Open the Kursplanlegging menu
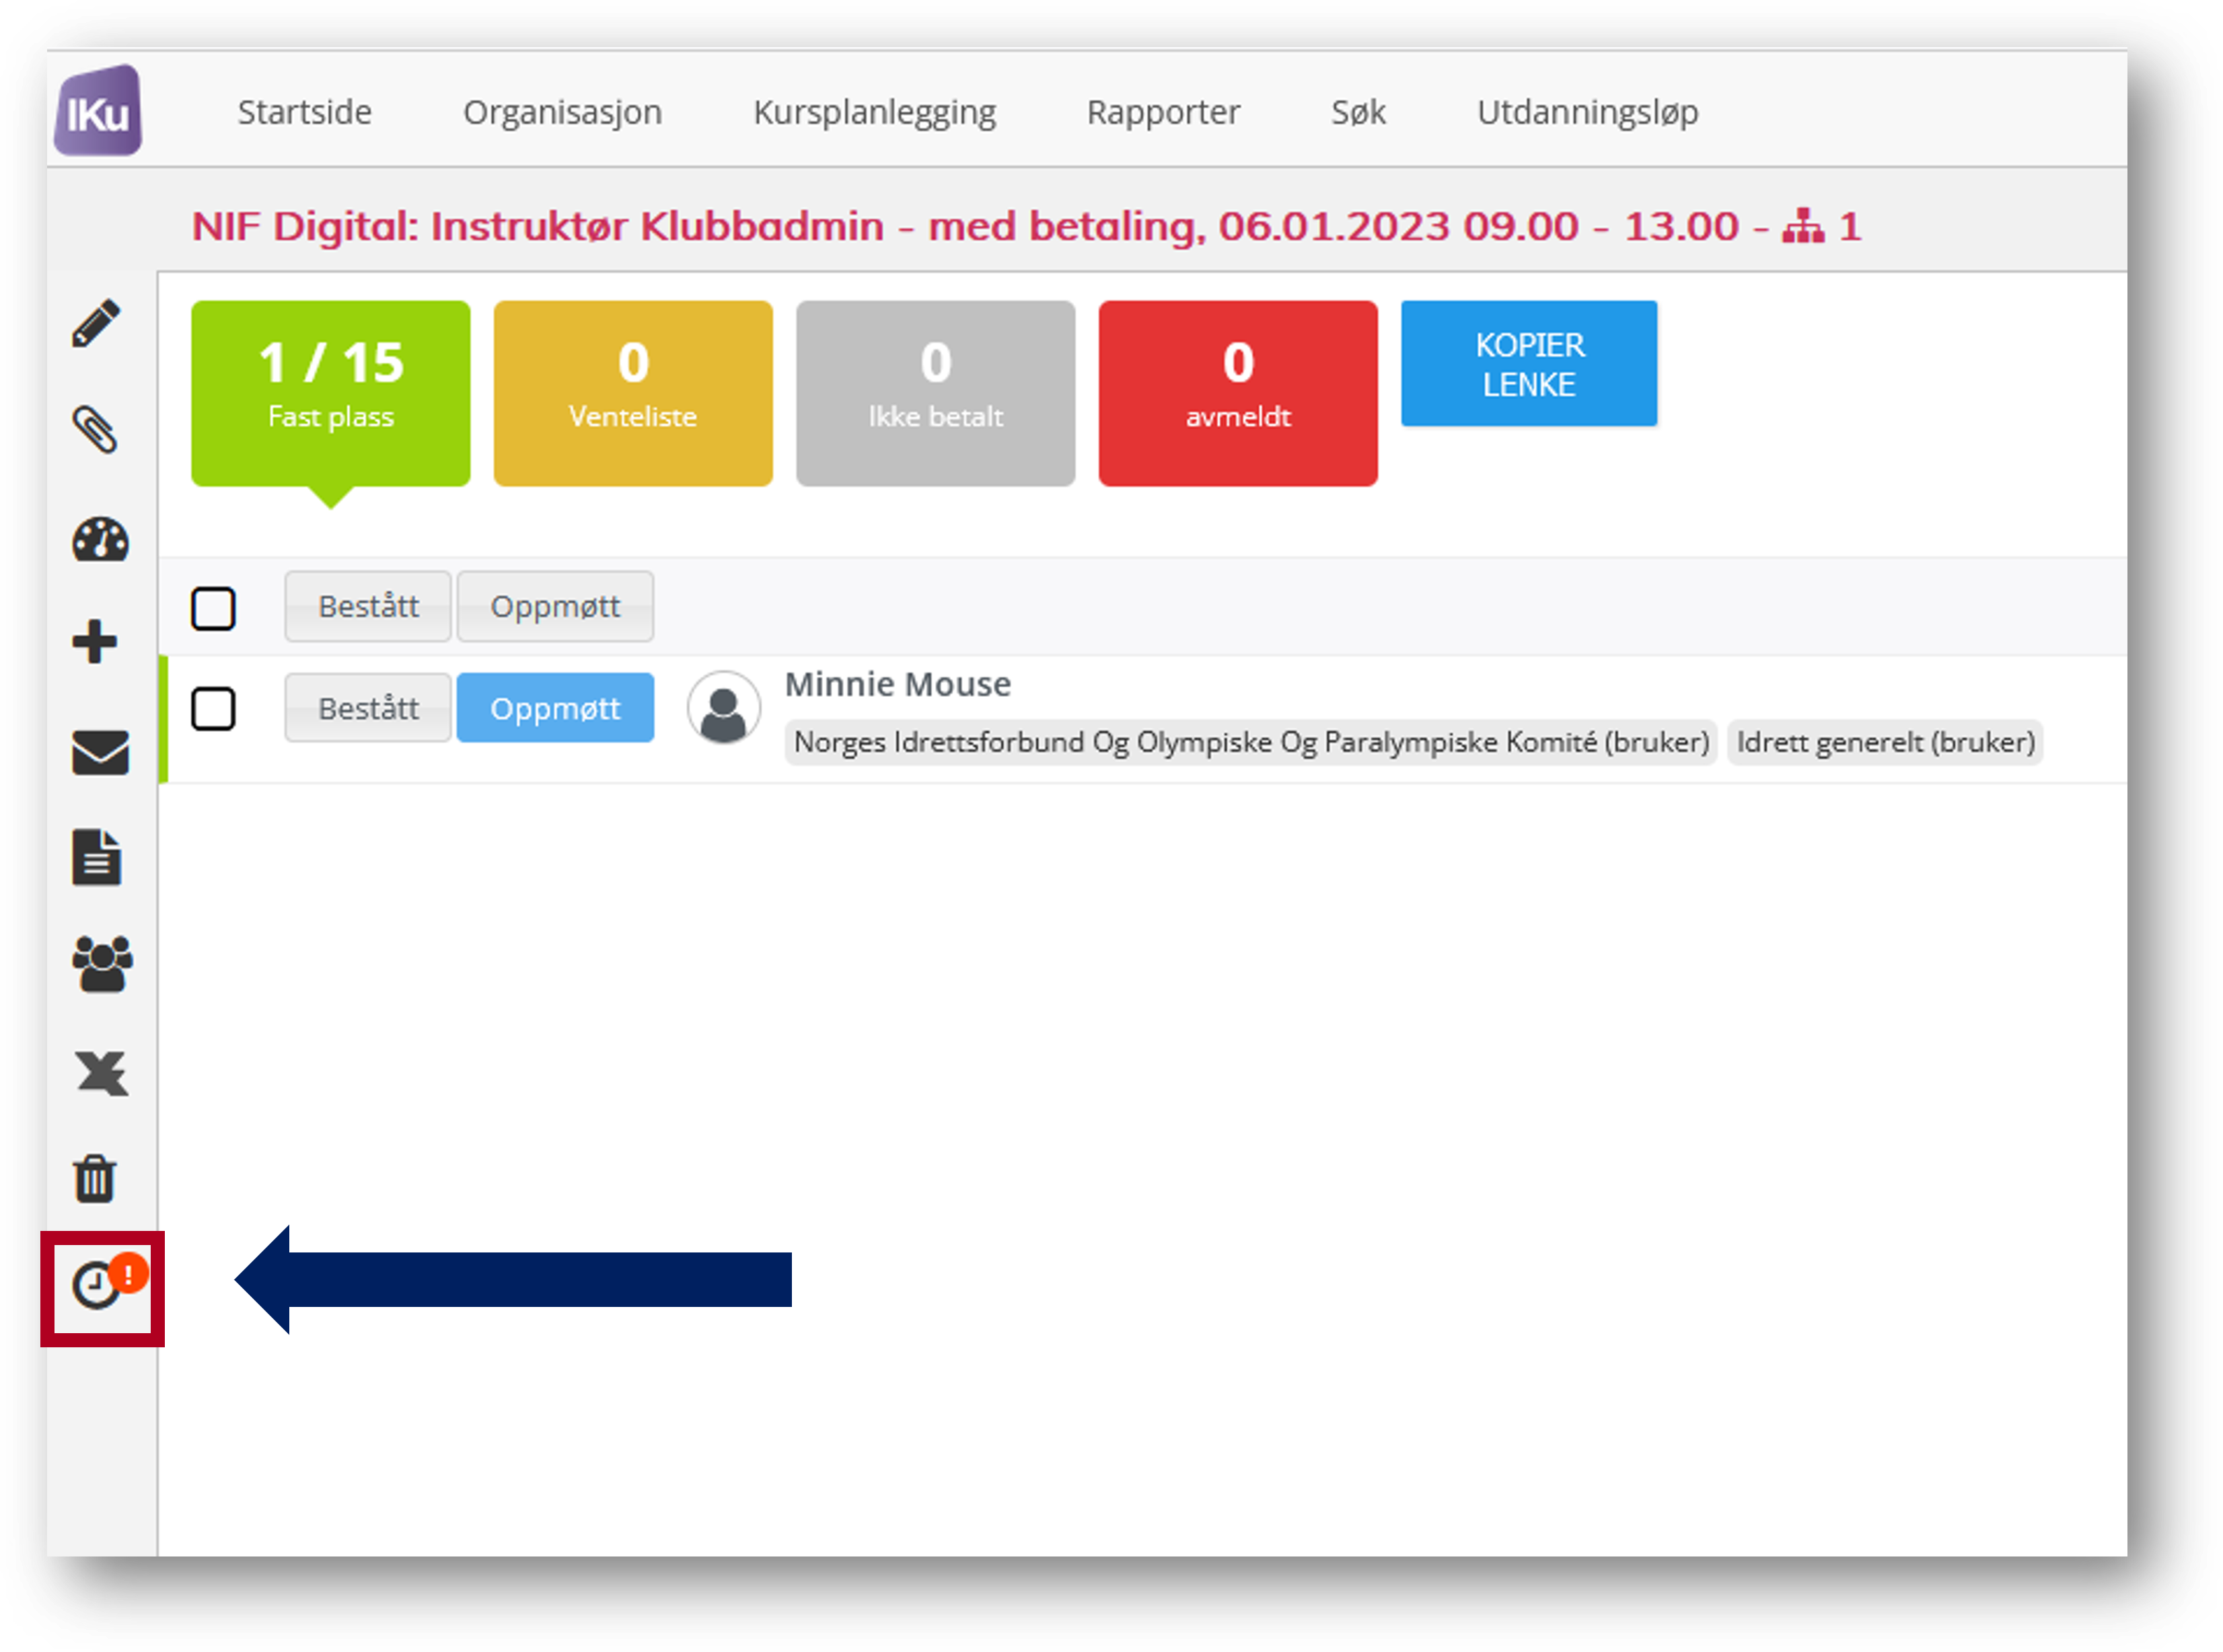This screenshot has width=2223, height=1652. [x=874, y=112]
